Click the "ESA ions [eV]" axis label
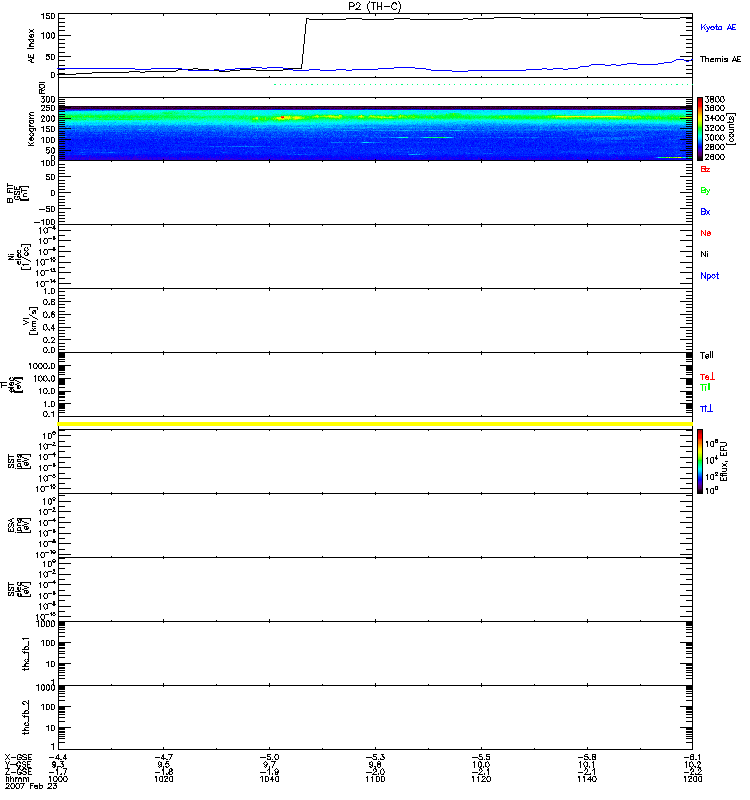This screenshot has width=750, height=800. coord(19,525)
